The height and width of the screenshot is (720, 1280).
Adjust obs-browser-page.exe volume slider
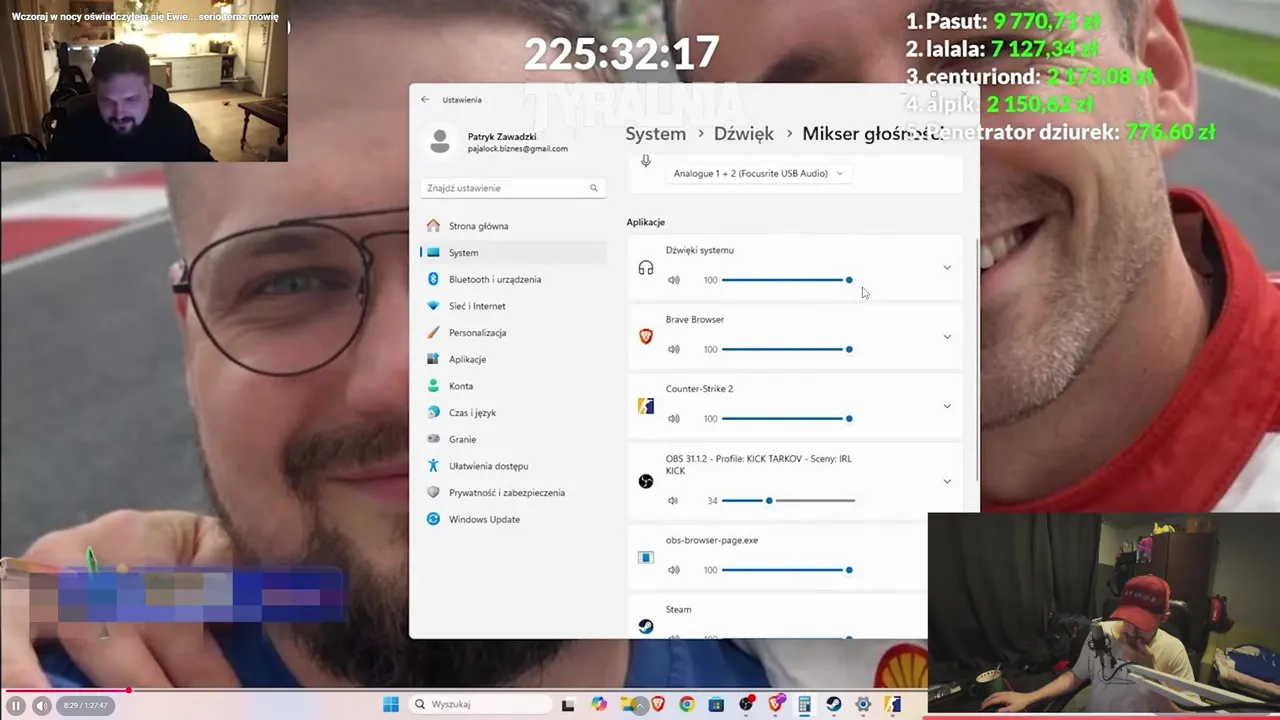point(787,570)
